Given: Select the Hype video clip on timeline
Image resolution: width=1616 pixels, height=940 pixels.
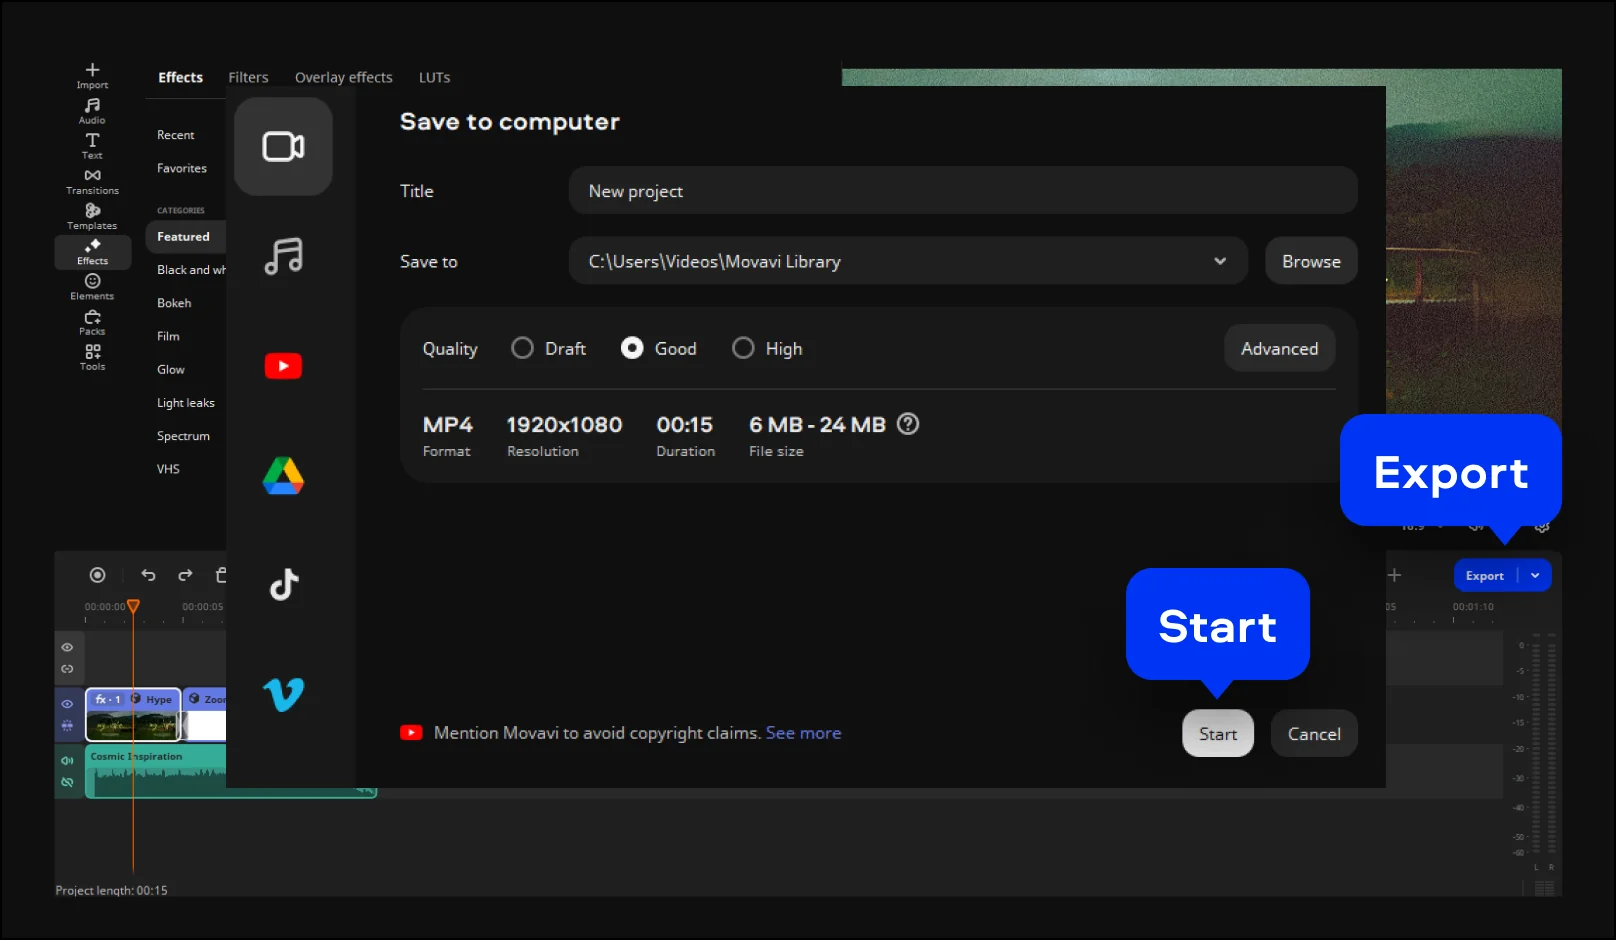Looking at the screenshot, I should point(133,714).
